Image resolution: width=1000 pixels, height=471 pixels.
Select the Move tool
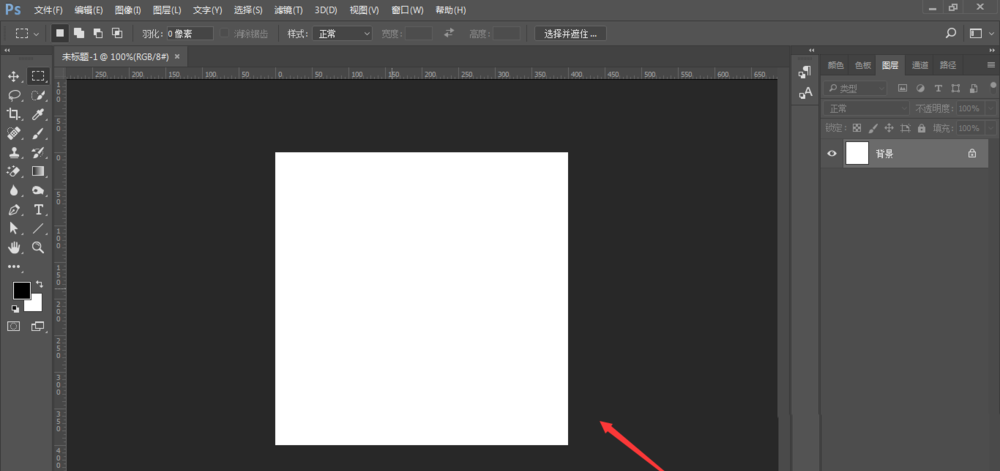[14, 76]
